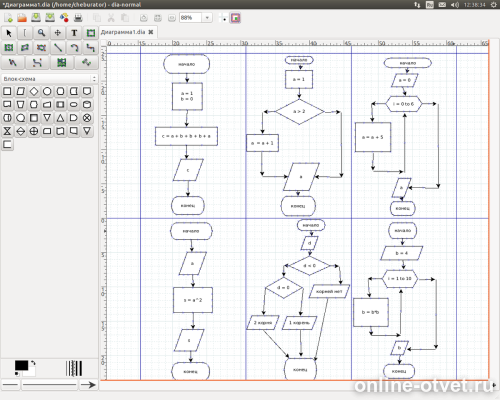This screenshot has height=400, width=500.
Task: Select the Line drawing tool
Action: [58, 48]
